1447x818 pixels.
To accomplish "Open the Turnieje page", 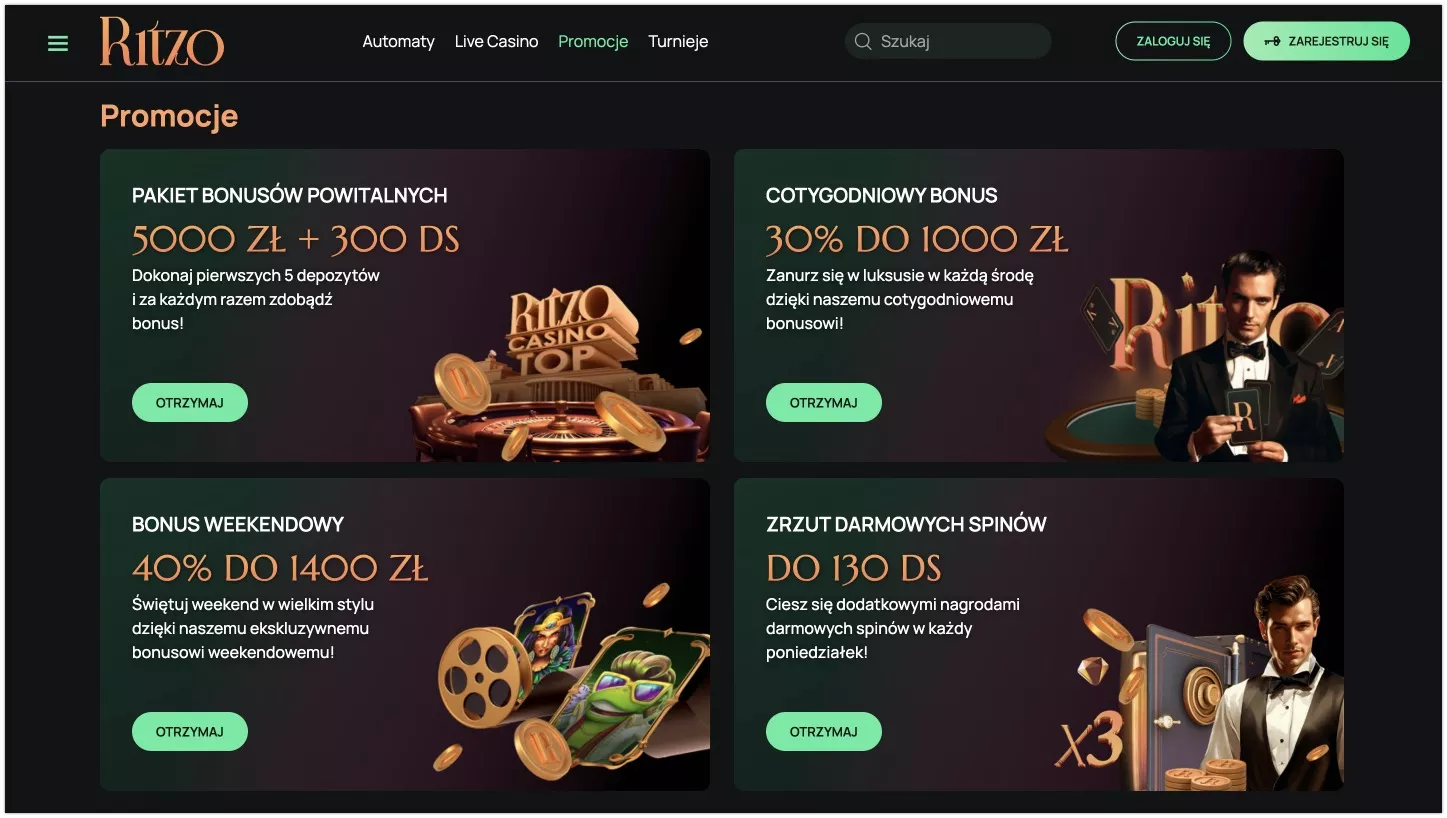I will coord(678,41).
